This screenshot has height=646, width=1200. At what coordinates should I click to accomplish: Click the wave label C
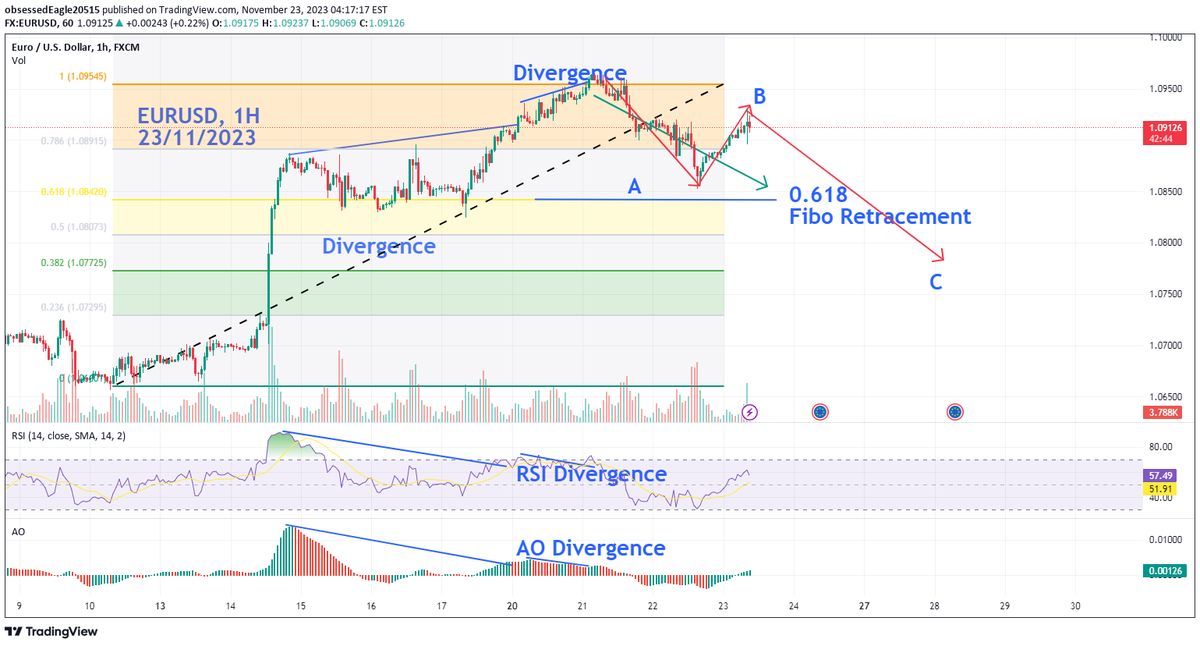point(935,283)
